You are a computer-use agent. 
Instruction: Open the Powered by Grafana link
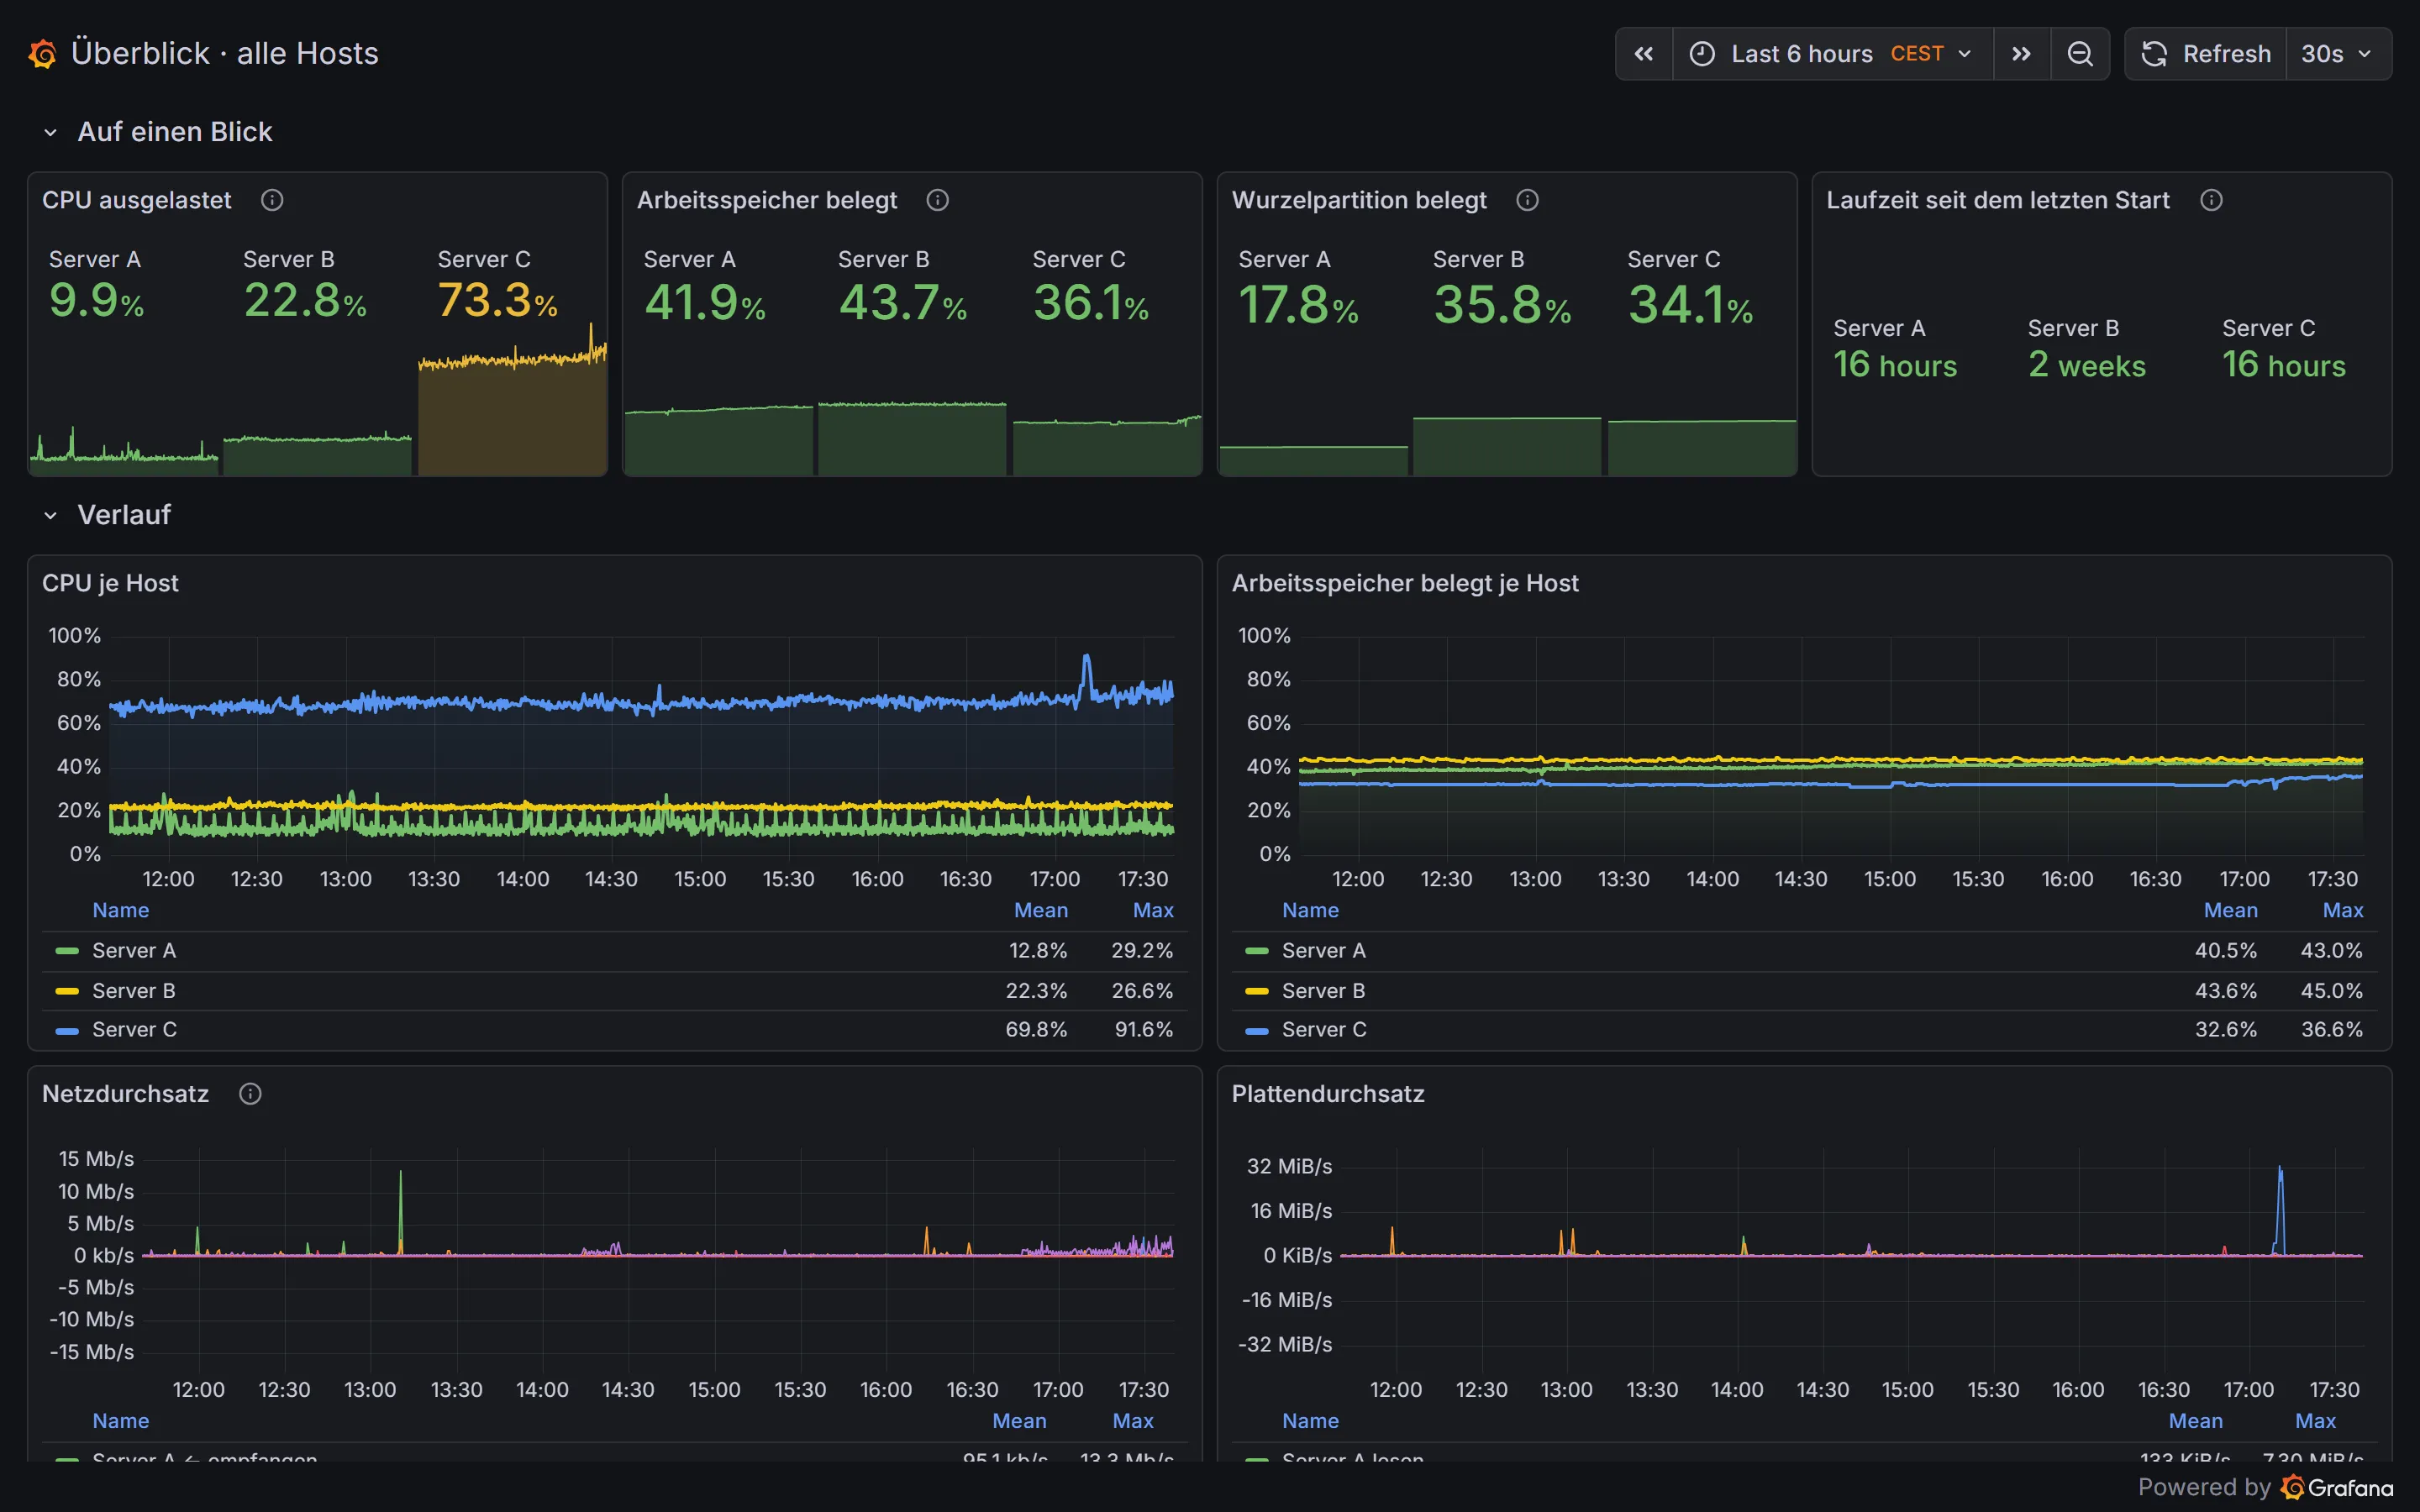[2265, 1488]
